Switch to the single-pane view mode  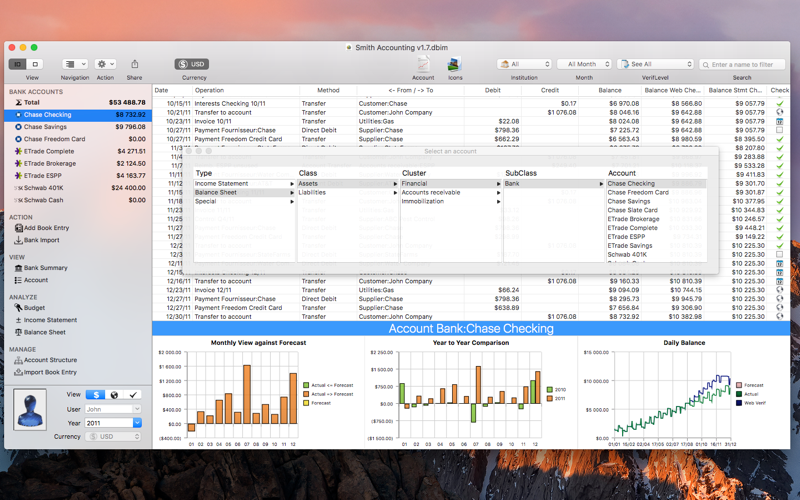pos(35,64)
